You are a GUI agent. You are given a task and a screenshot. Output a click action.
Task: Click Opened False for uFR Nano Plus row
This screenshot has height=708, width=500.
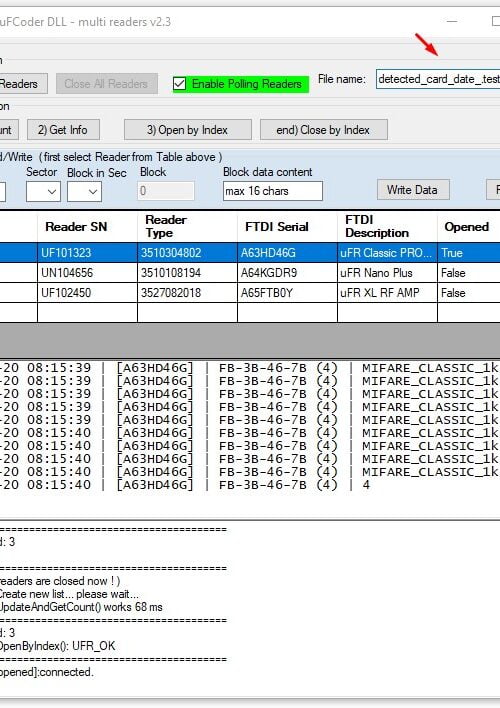point(469,273)
